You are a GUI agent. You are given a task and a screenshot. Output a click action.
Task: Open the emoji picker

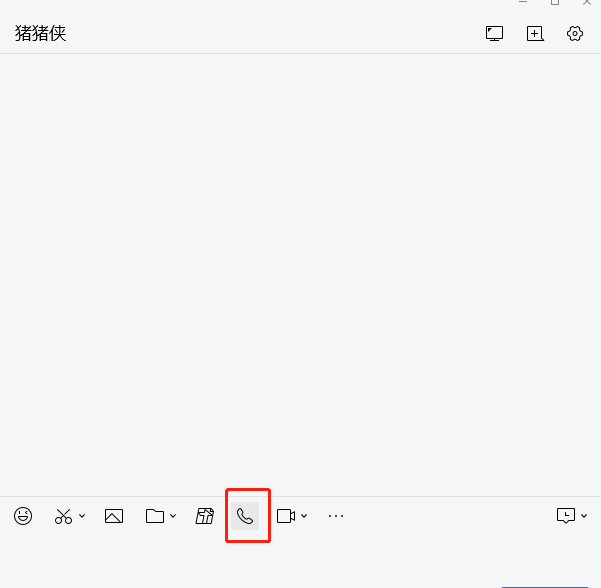tap(23, 516)
